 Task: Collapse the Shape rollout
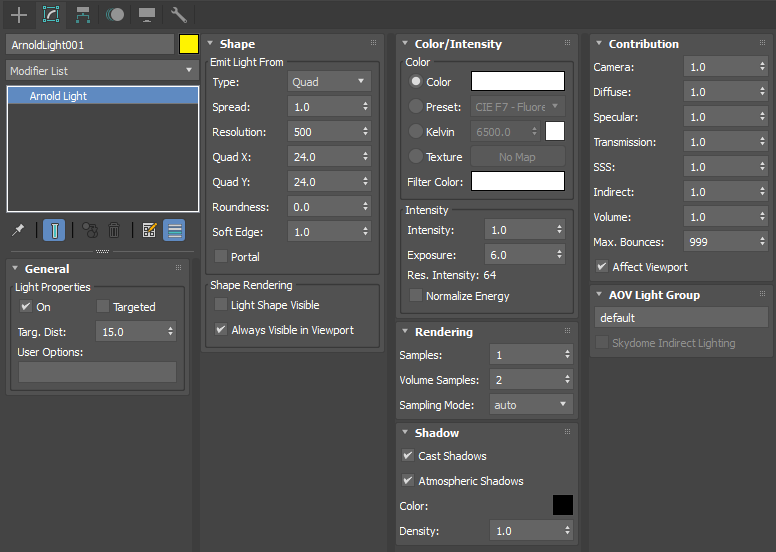point(210,44)
